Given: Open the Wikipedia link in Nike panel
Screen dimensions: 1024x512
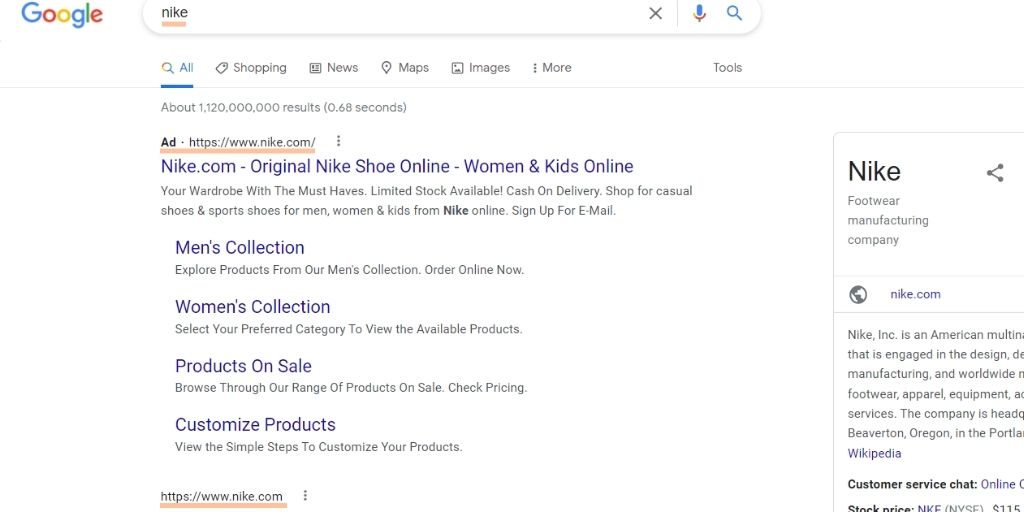Looking at the screenshot, I should [x=874, y=453].
